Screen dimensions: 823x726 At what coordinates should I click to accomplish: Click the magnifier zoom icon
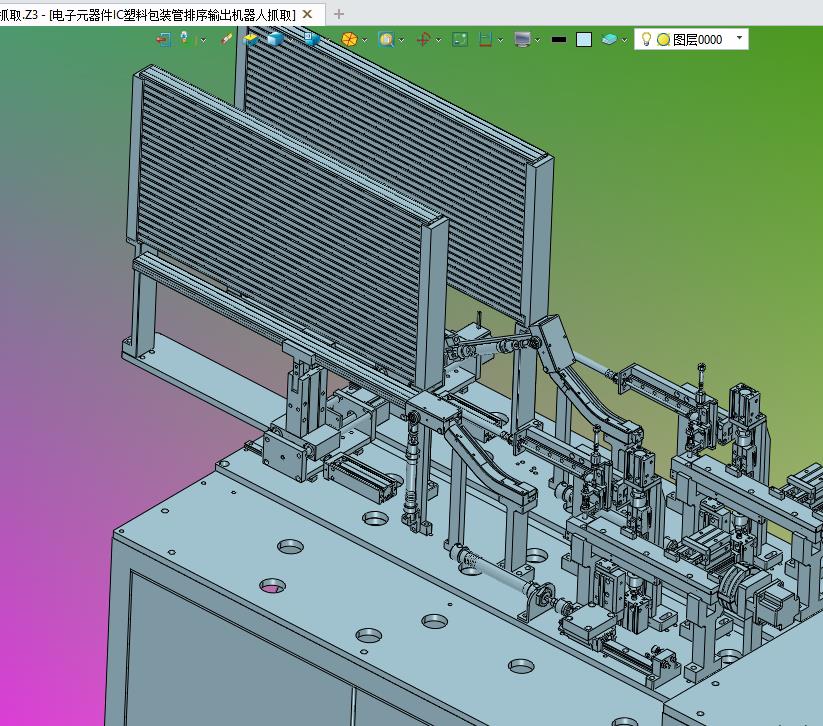[x=386, y=39]
